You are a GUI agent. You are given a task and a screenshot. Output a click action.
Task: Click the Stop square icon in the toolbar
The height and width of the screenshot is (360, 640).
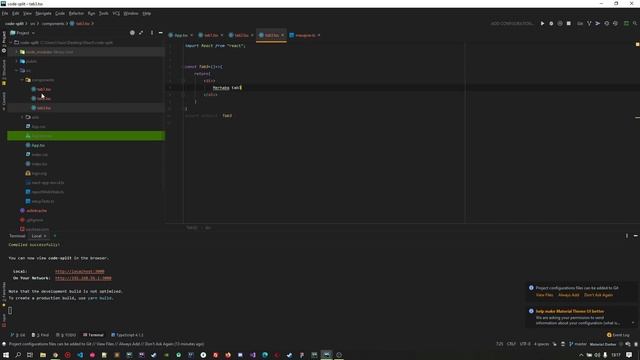point(569,24)
